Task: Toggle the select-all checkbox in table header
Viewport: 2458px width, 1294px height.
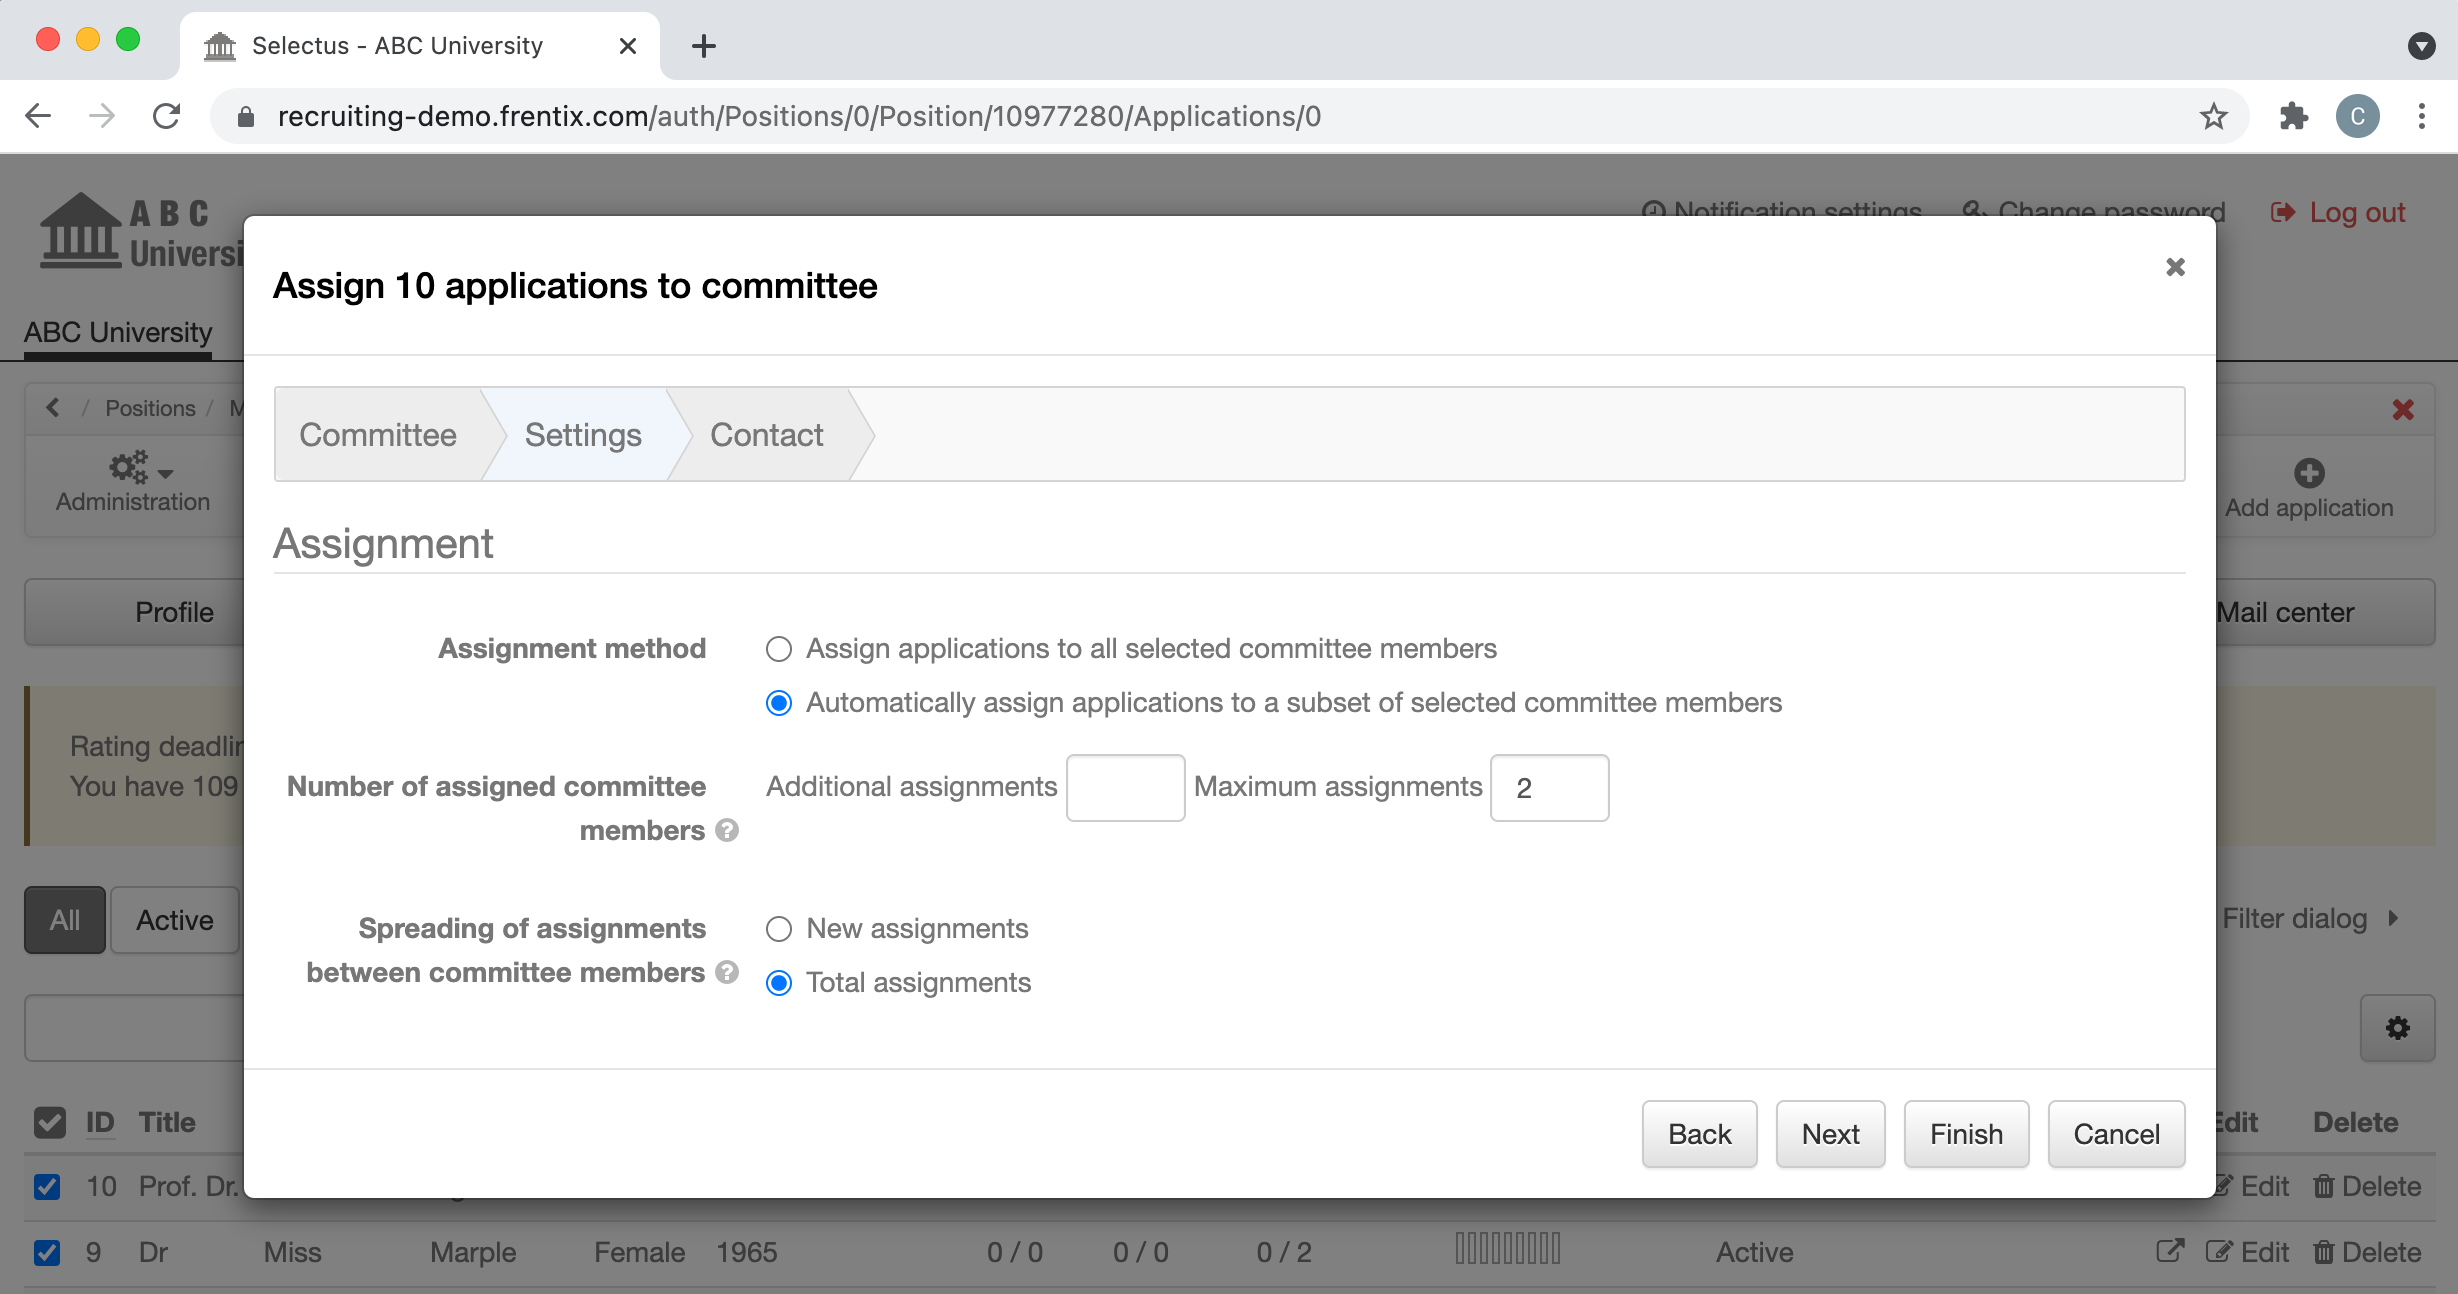Action: tap(49, 1122)
